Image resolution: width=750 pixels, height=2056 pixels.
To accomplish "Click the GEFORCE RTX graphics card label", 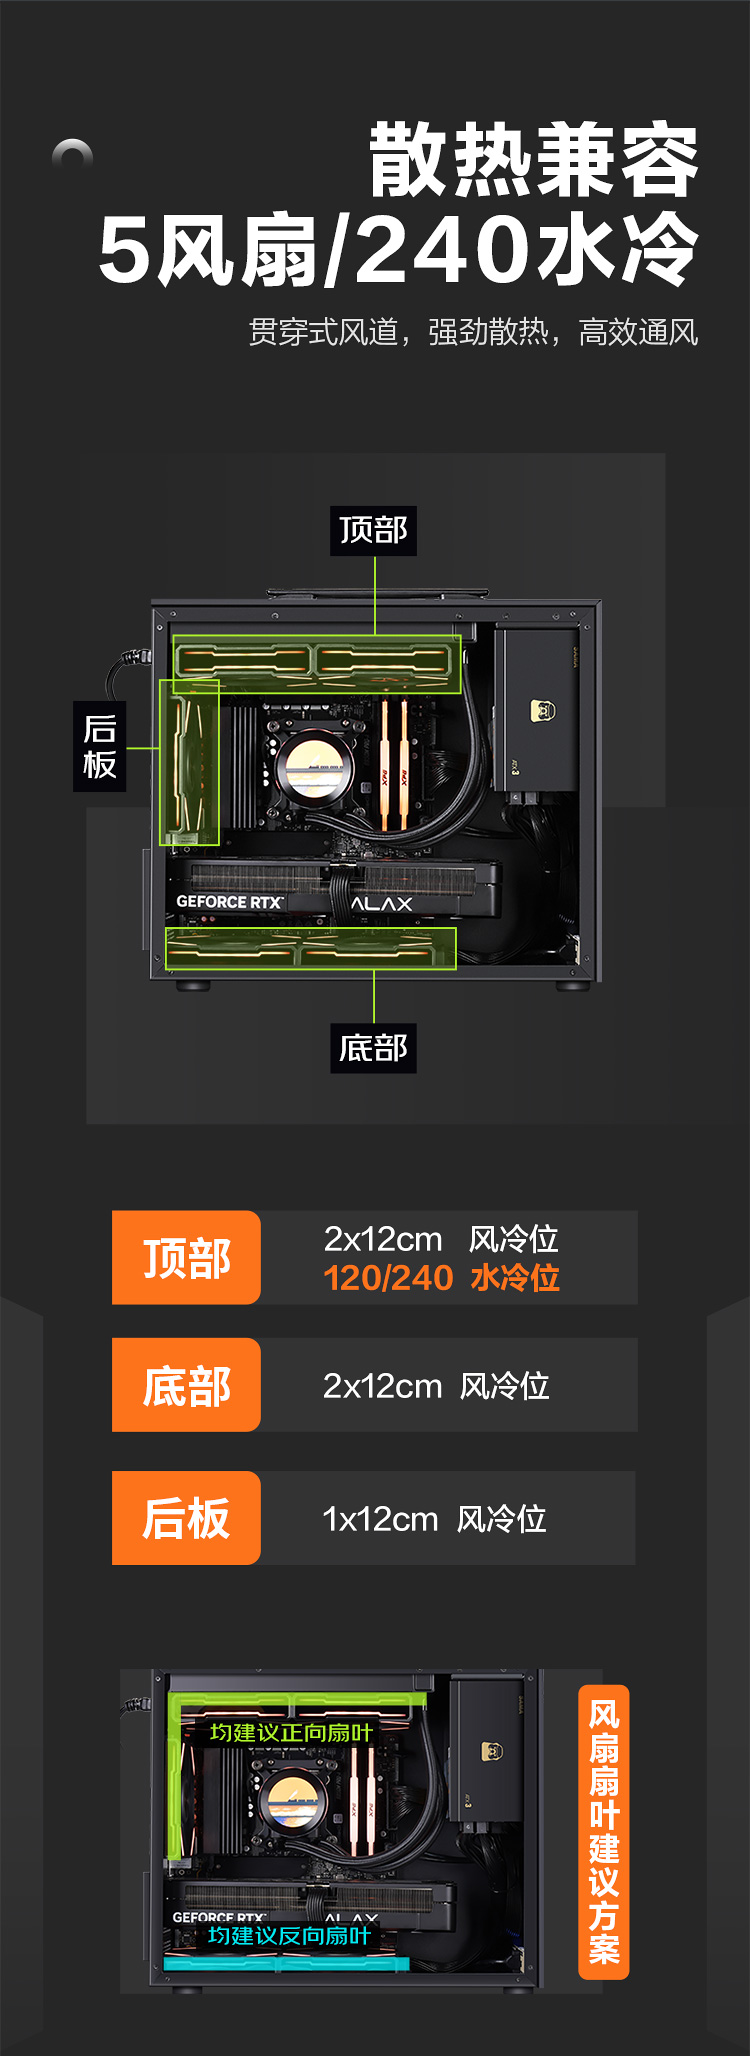I will pyautogui.click(x=230, y=902).
